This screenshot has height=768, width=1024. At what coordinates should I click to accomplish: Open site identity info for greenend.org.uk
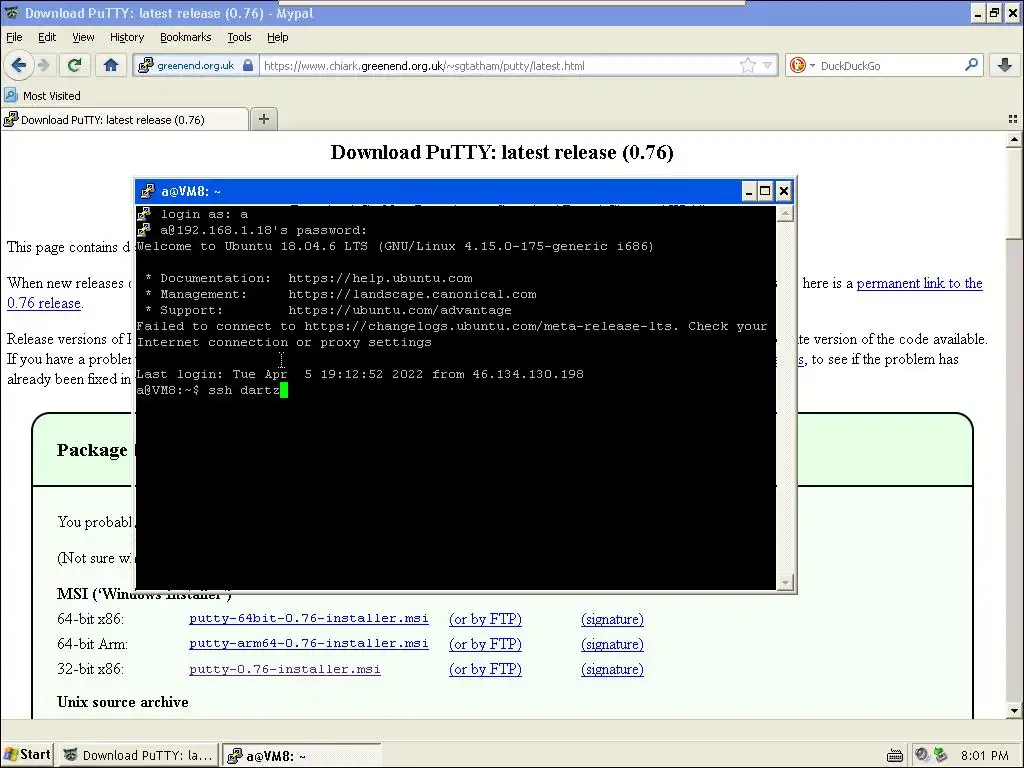195,65
